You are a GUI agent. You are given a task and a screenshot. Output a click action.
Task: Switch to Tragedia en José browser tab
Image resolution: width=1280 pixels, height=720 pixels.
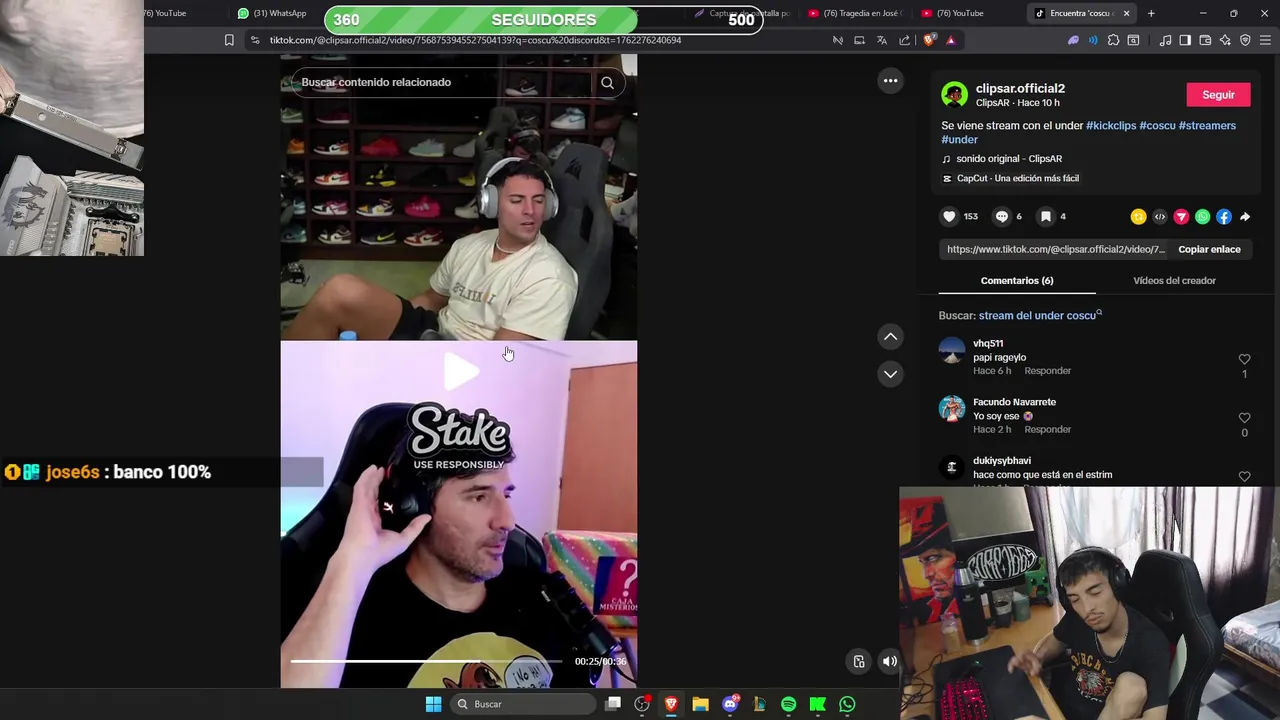tap(855, 13)
